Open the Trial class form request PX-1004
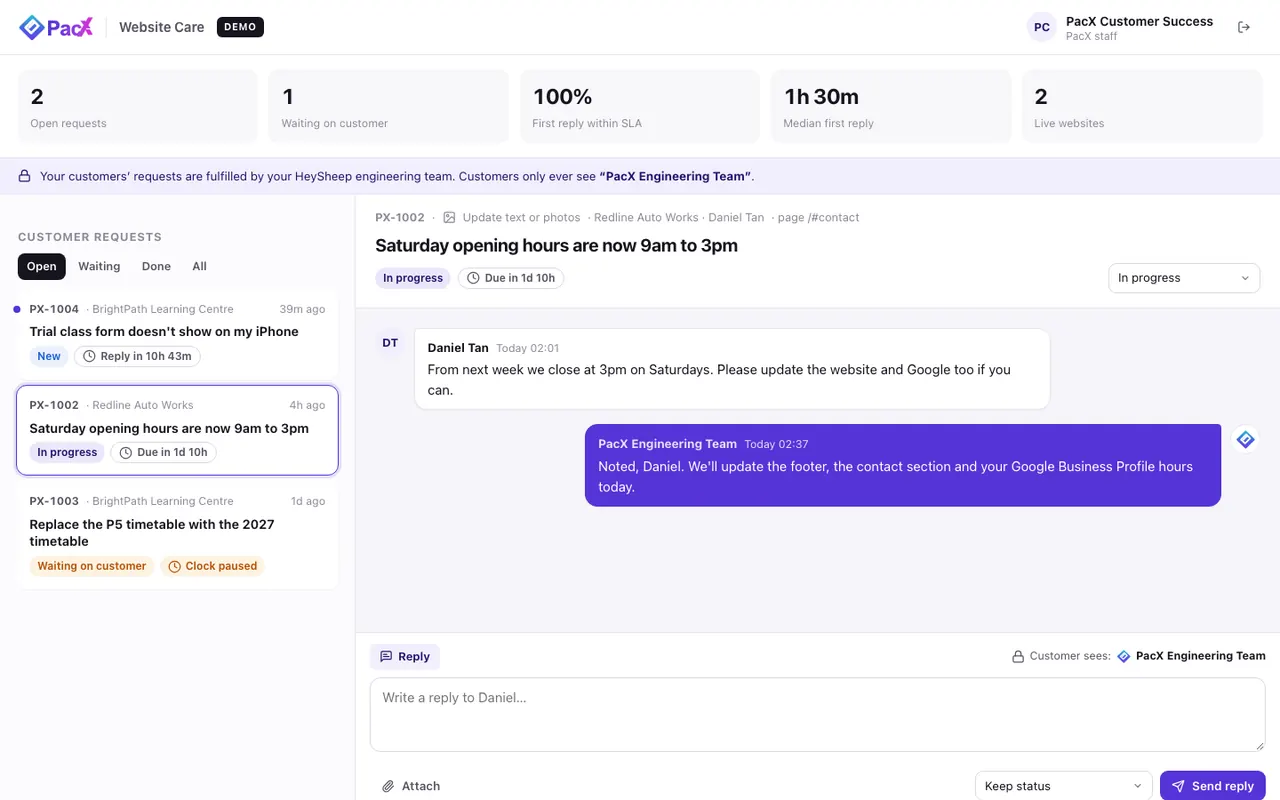 (x=177, y=336)
